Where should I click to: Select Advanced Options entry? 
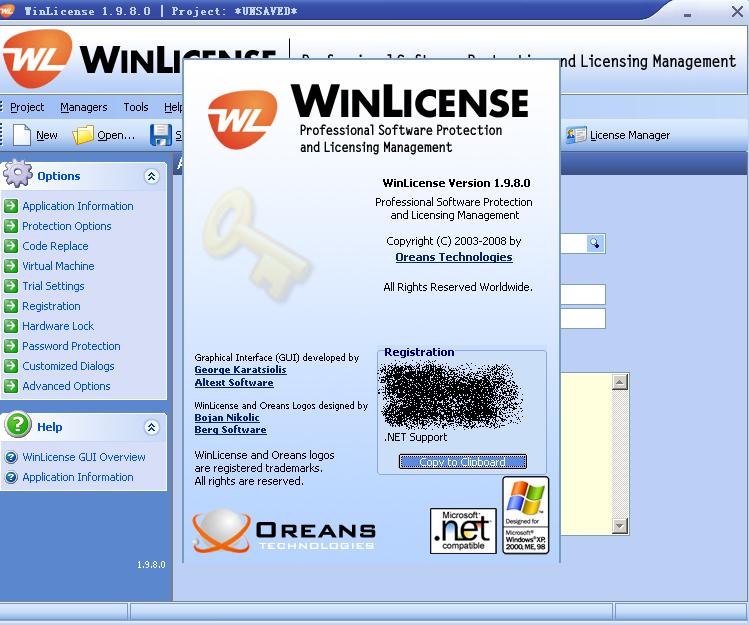coord(66,386)
